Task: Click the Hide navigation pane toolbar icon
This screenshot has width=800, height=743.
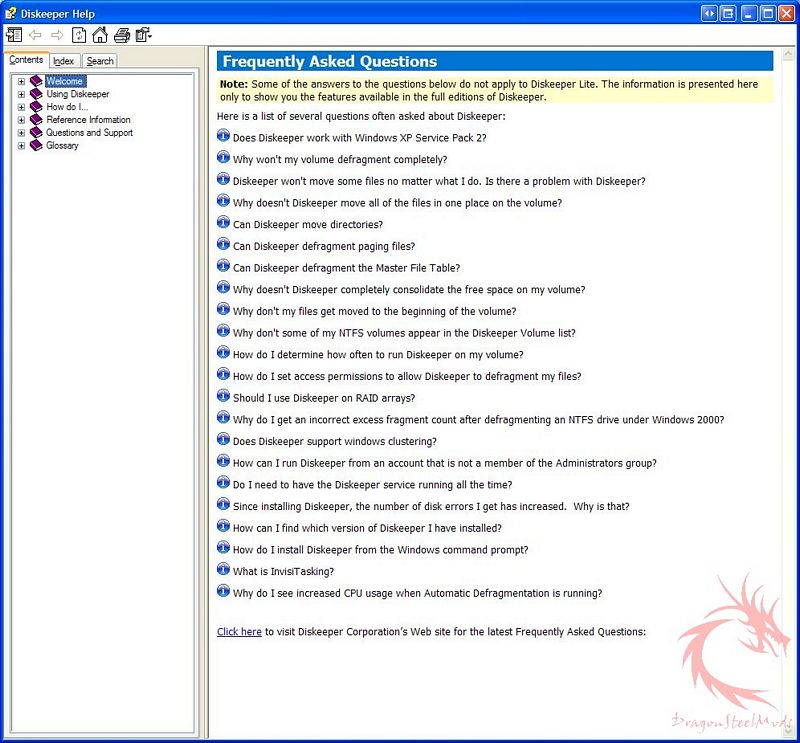Action: [x=13, y=35]
